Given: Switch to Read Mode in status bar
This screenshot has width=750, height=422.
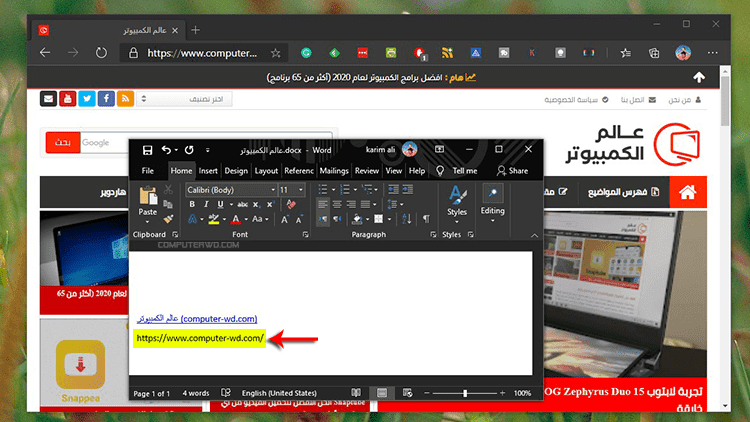Looking at the screenshot, I should [x=356, y=393].
